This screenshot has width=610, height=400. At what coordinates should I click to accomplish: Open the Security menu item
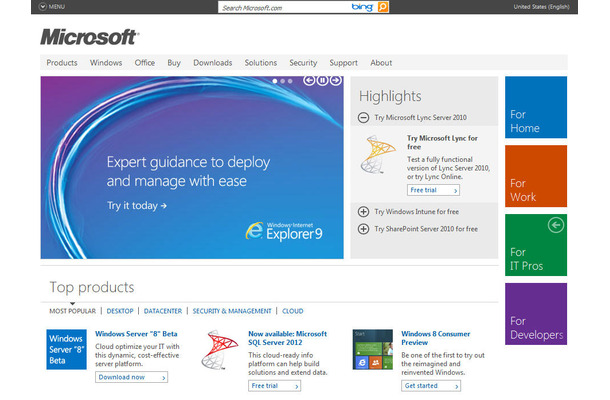point(303,63)
